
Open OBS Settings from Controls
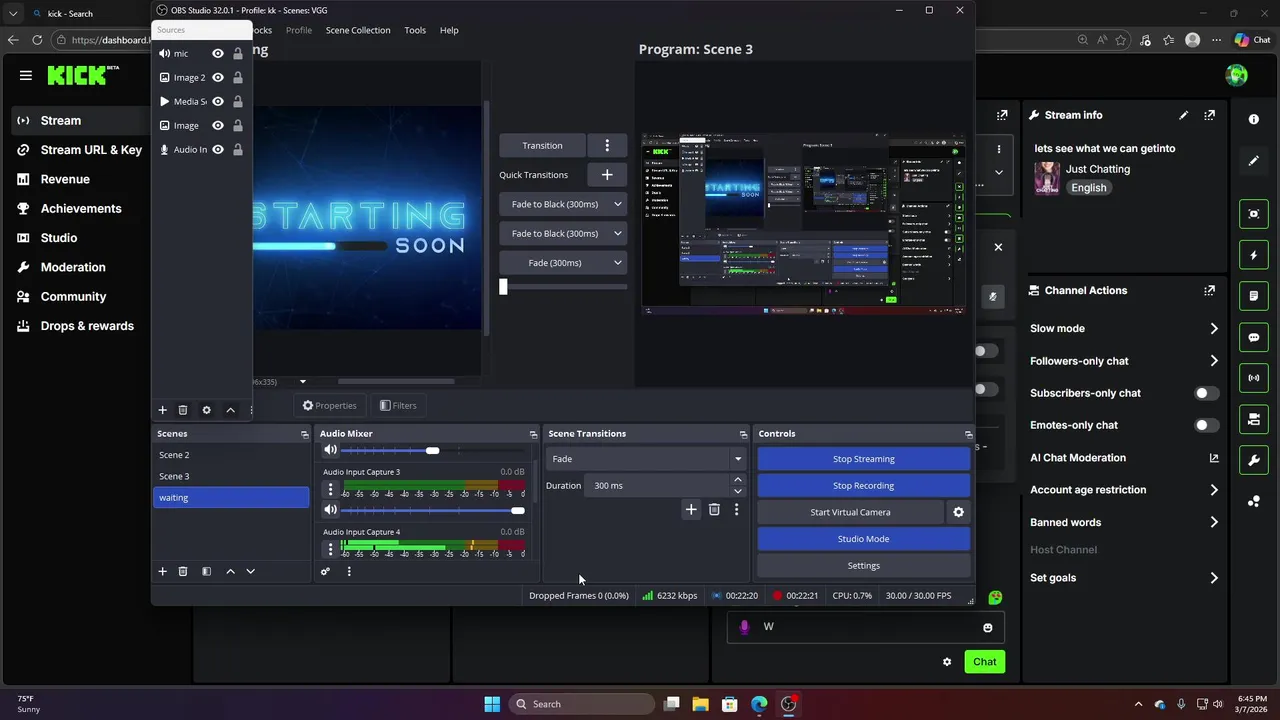point(863,566)
